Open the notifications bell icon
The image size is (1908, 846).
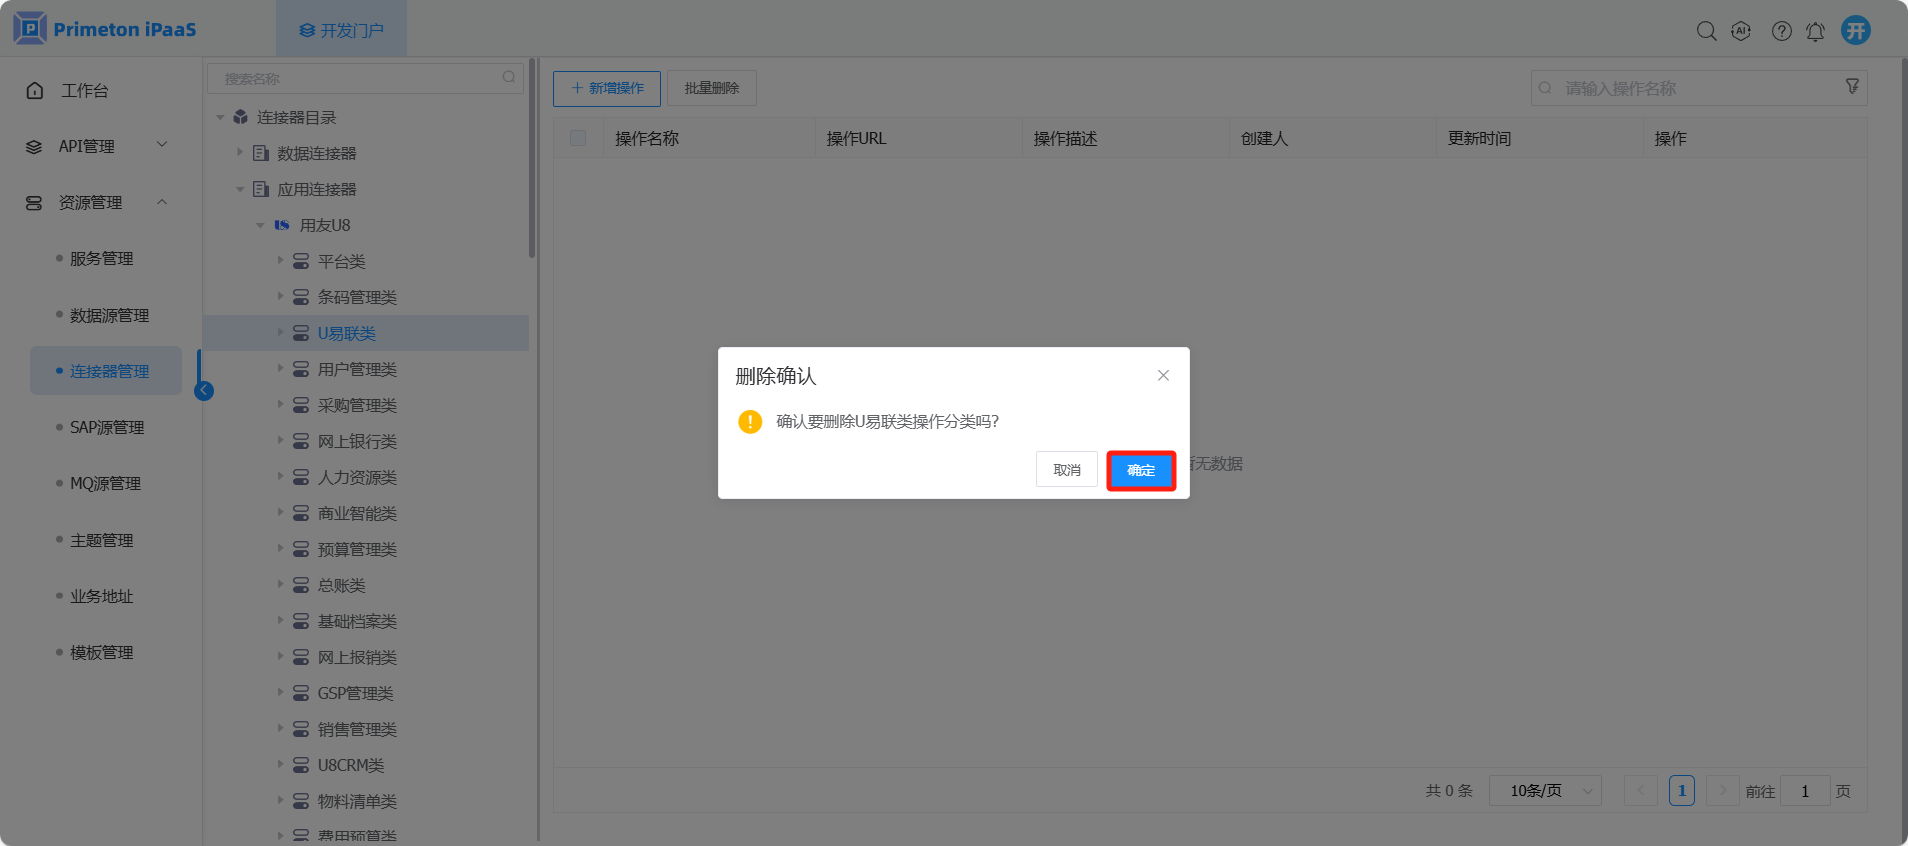[x=1815, y=31]
